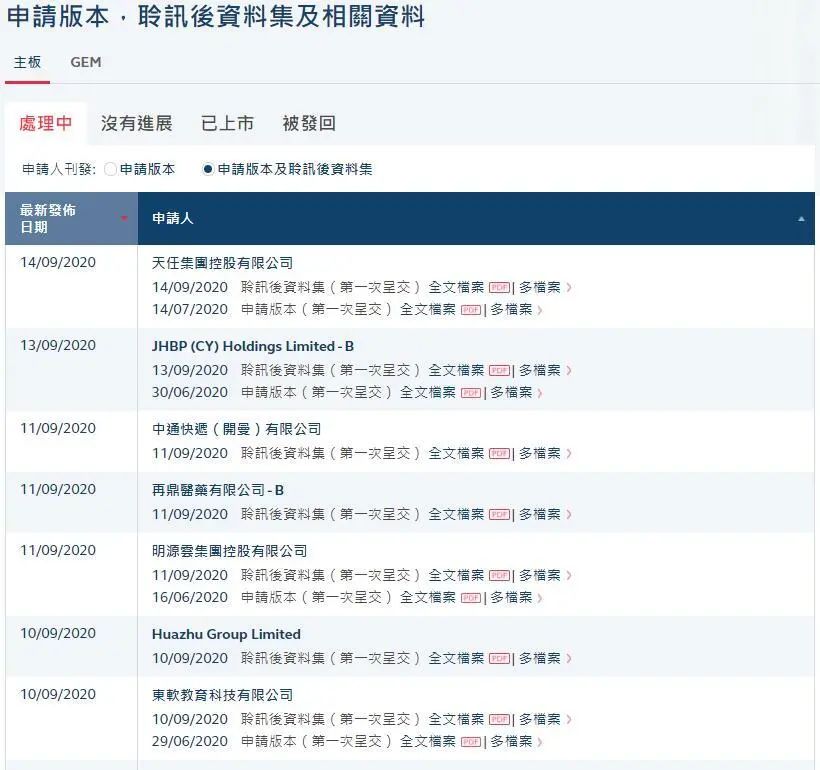The height and width of the screenshot is (770, 820).
Task: Open PDF for 明源雲集團 16/06/2020 申請版本
Action: (x=471, y=597)
